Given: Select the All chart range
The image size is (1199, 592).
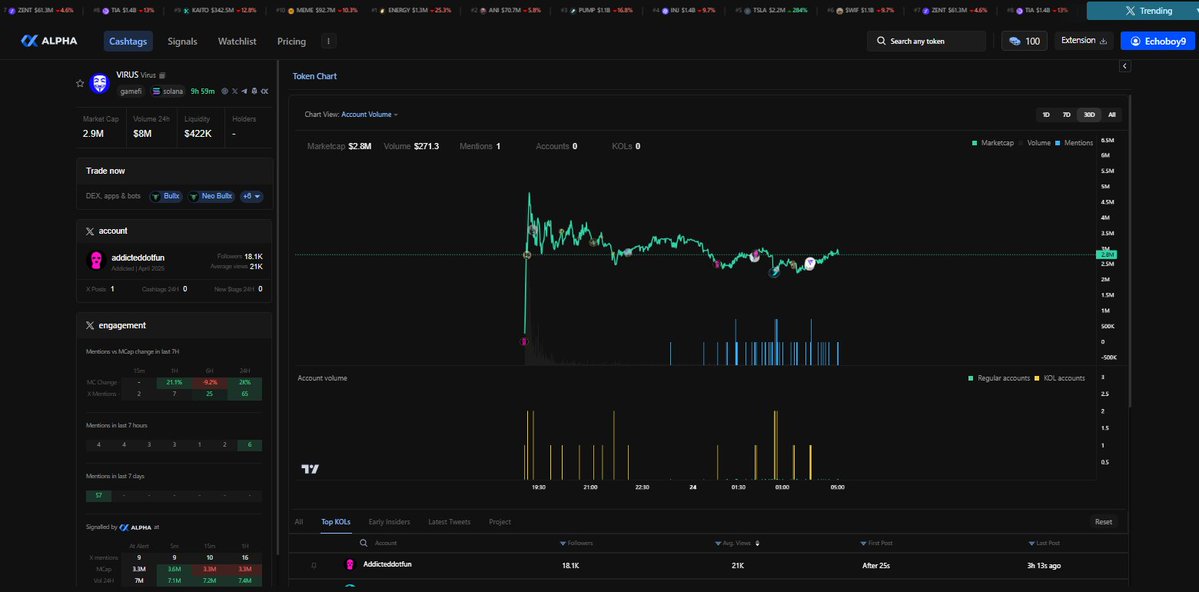Looking at the screenshot, I should (x=1112, y=115).
